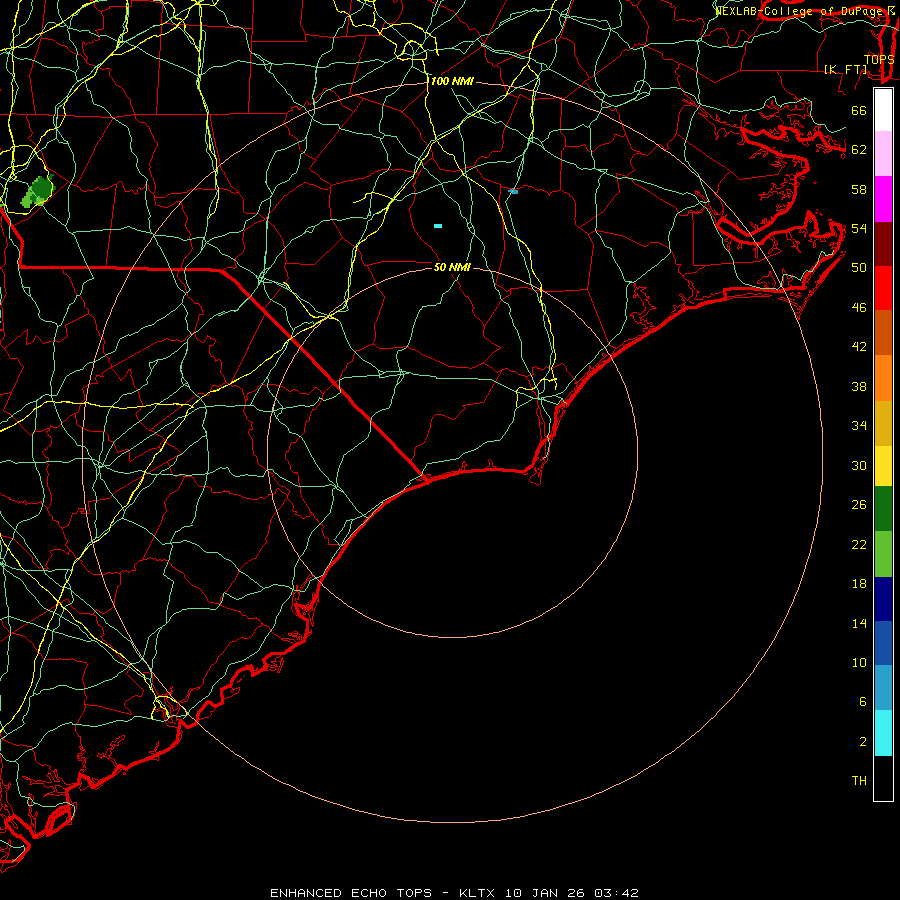The width and height of the screenshot is (900, 900).
Task: Click the dark orange swatch between 46 and 42
Action: (x=883, y=333)
